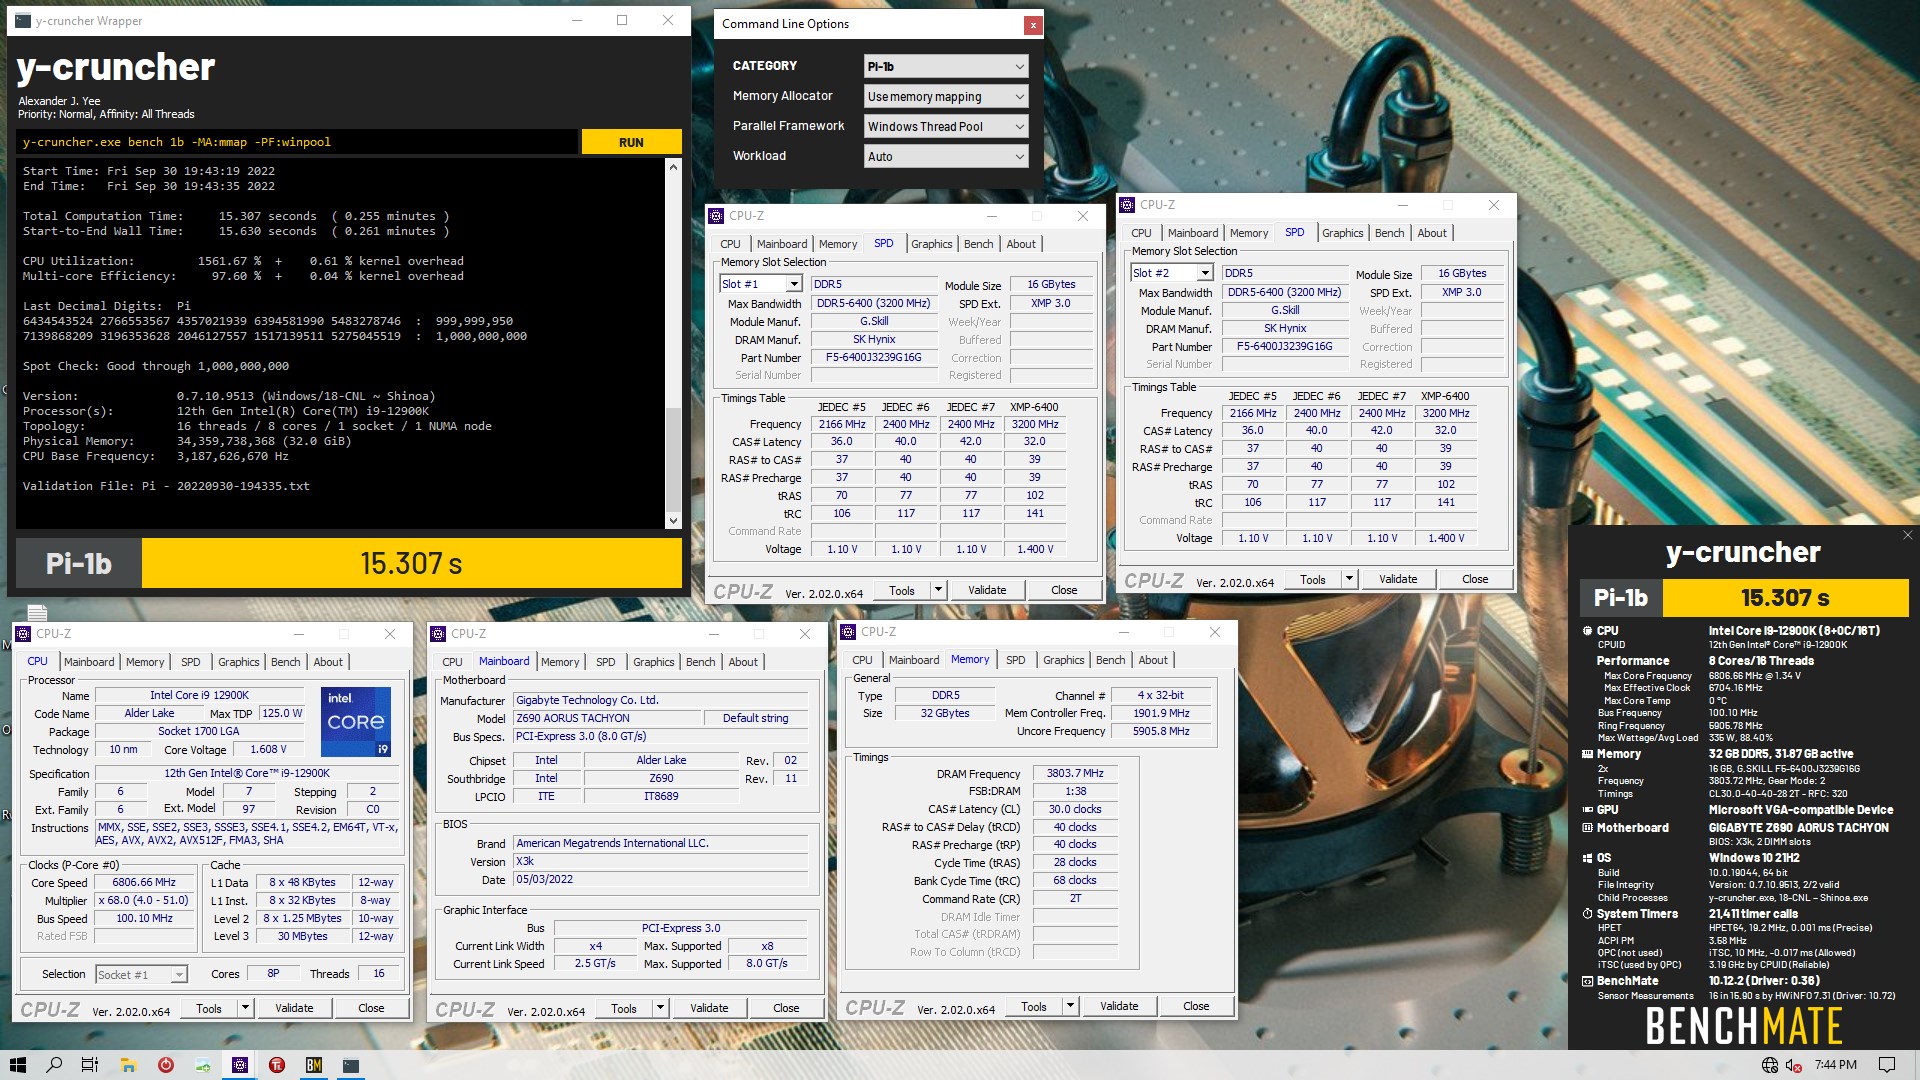The width and height of the screenshot is (1920, 1080).
Task: Open Memory tab in CPU-Z CPU window
Action: click(x=144, y=662)
